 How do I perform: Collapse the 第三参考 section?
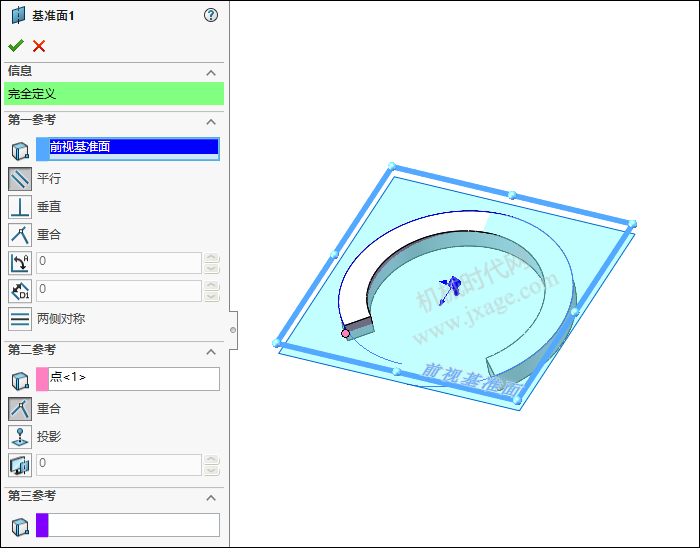coord(211,498)
